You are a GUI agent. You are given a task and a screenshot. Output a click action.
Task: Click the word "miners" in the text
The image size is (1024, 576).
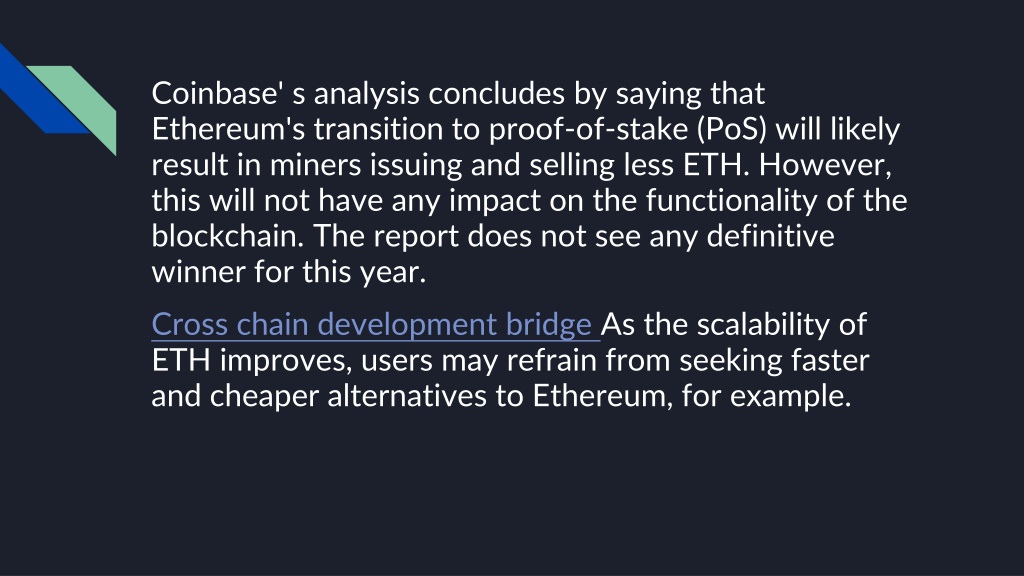click(x=315, y=165)
